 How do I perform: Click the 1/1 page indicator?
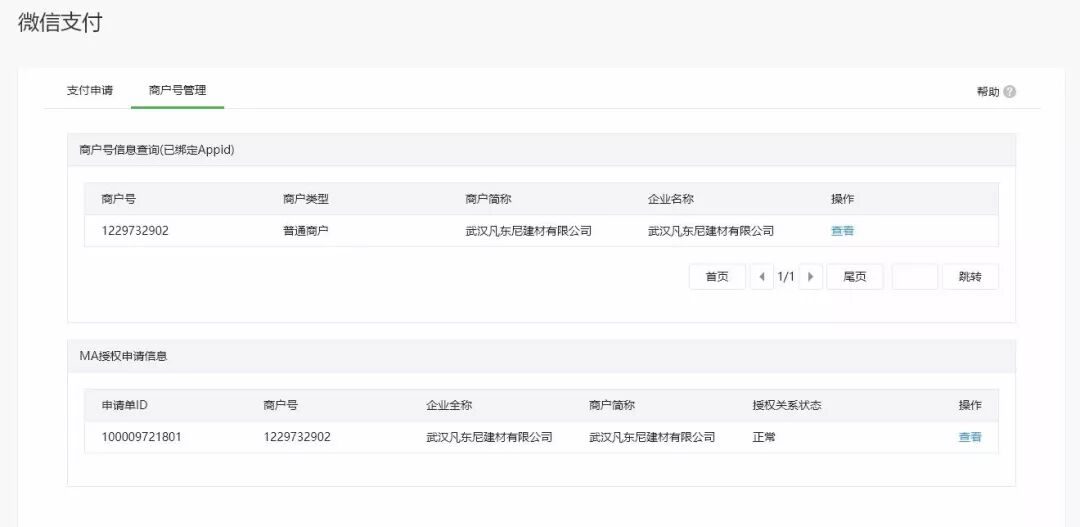point(786,277)
